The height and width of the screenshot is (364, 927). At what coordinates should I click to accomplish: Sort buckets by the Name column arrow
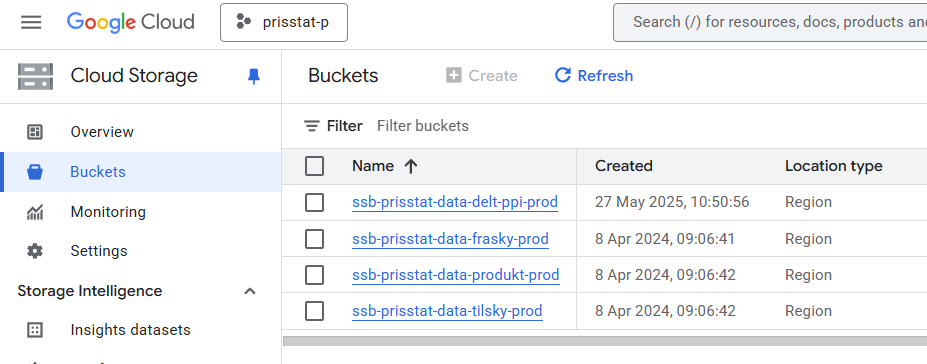click(411, 167)
